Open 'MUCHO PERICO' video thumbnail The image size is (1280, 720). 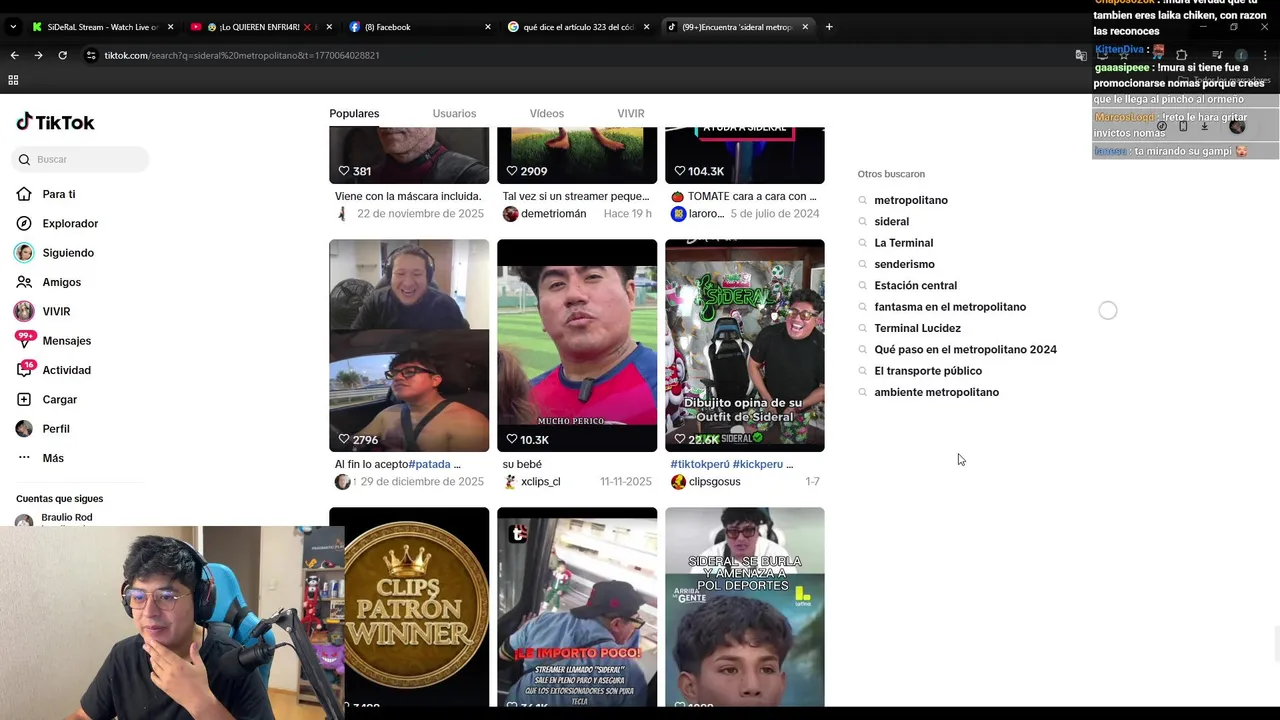(577, 345)
